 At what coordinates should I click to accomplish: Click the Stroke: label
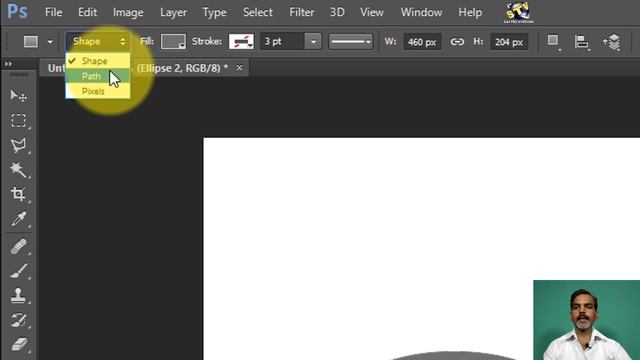coord(207,41)
